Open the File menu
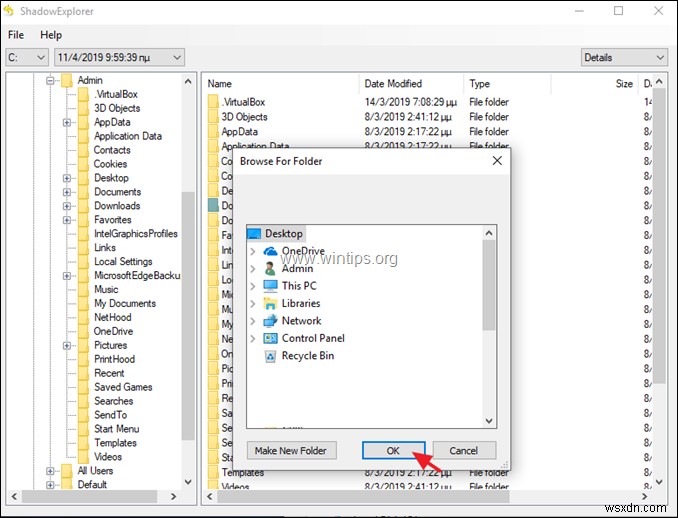The image size is (678, 518). click(16, 35)
